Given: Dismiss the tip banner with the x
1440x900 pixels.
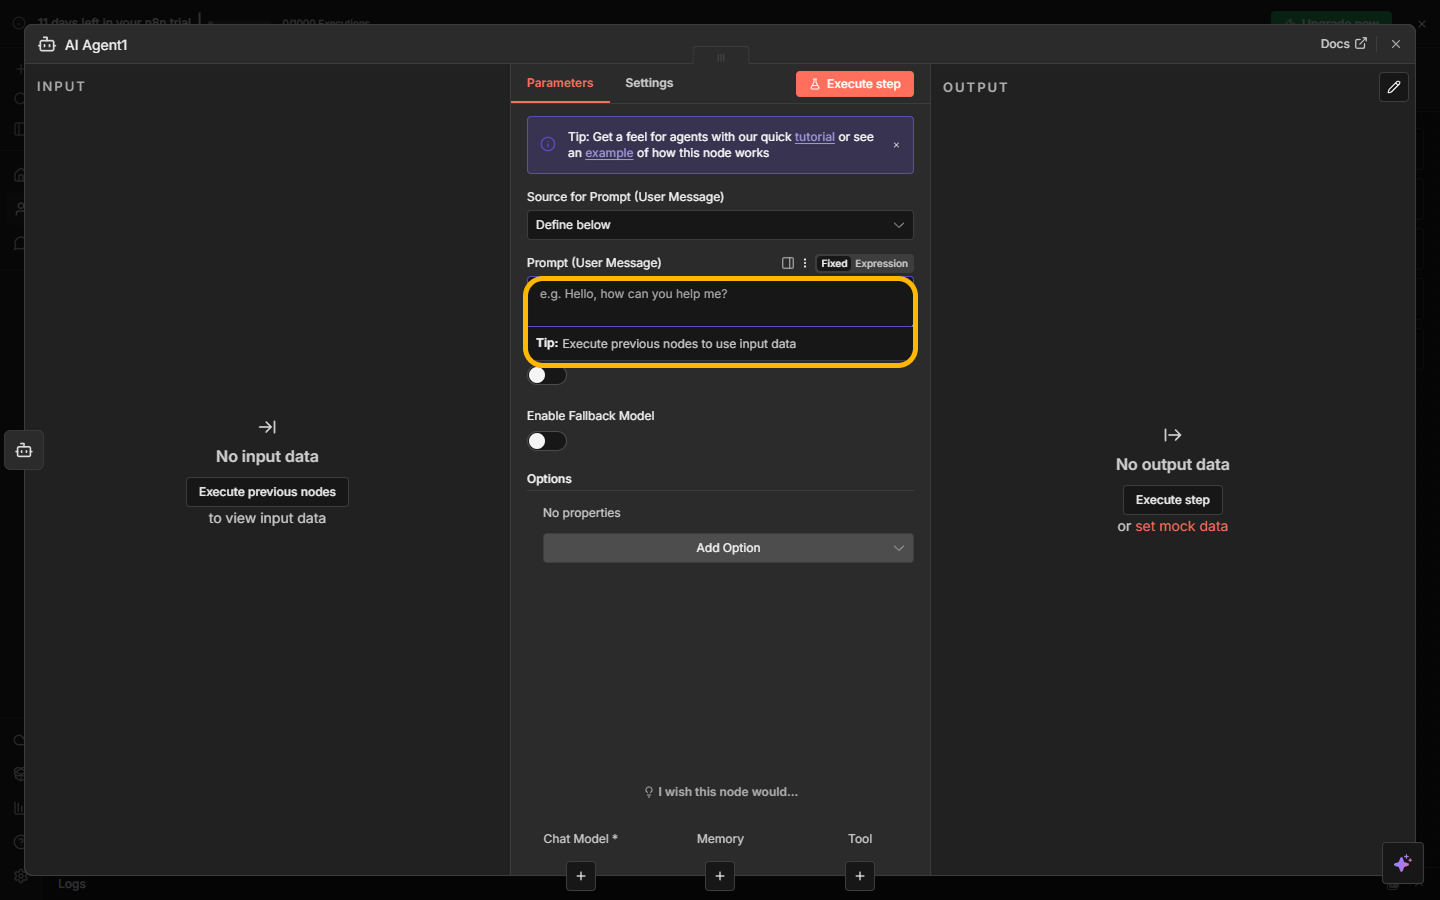Looking at the screenshot, I should 896,145.
